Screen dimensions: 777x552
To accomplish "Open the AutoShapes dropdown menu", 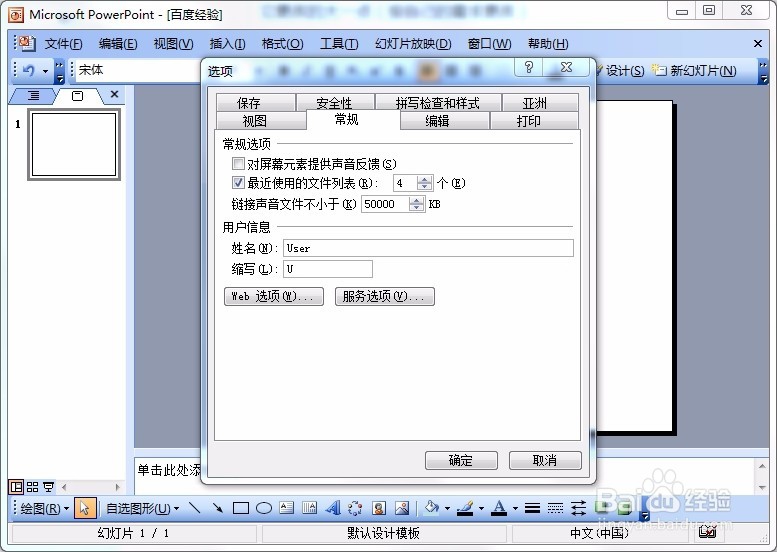I will (142, 508).
